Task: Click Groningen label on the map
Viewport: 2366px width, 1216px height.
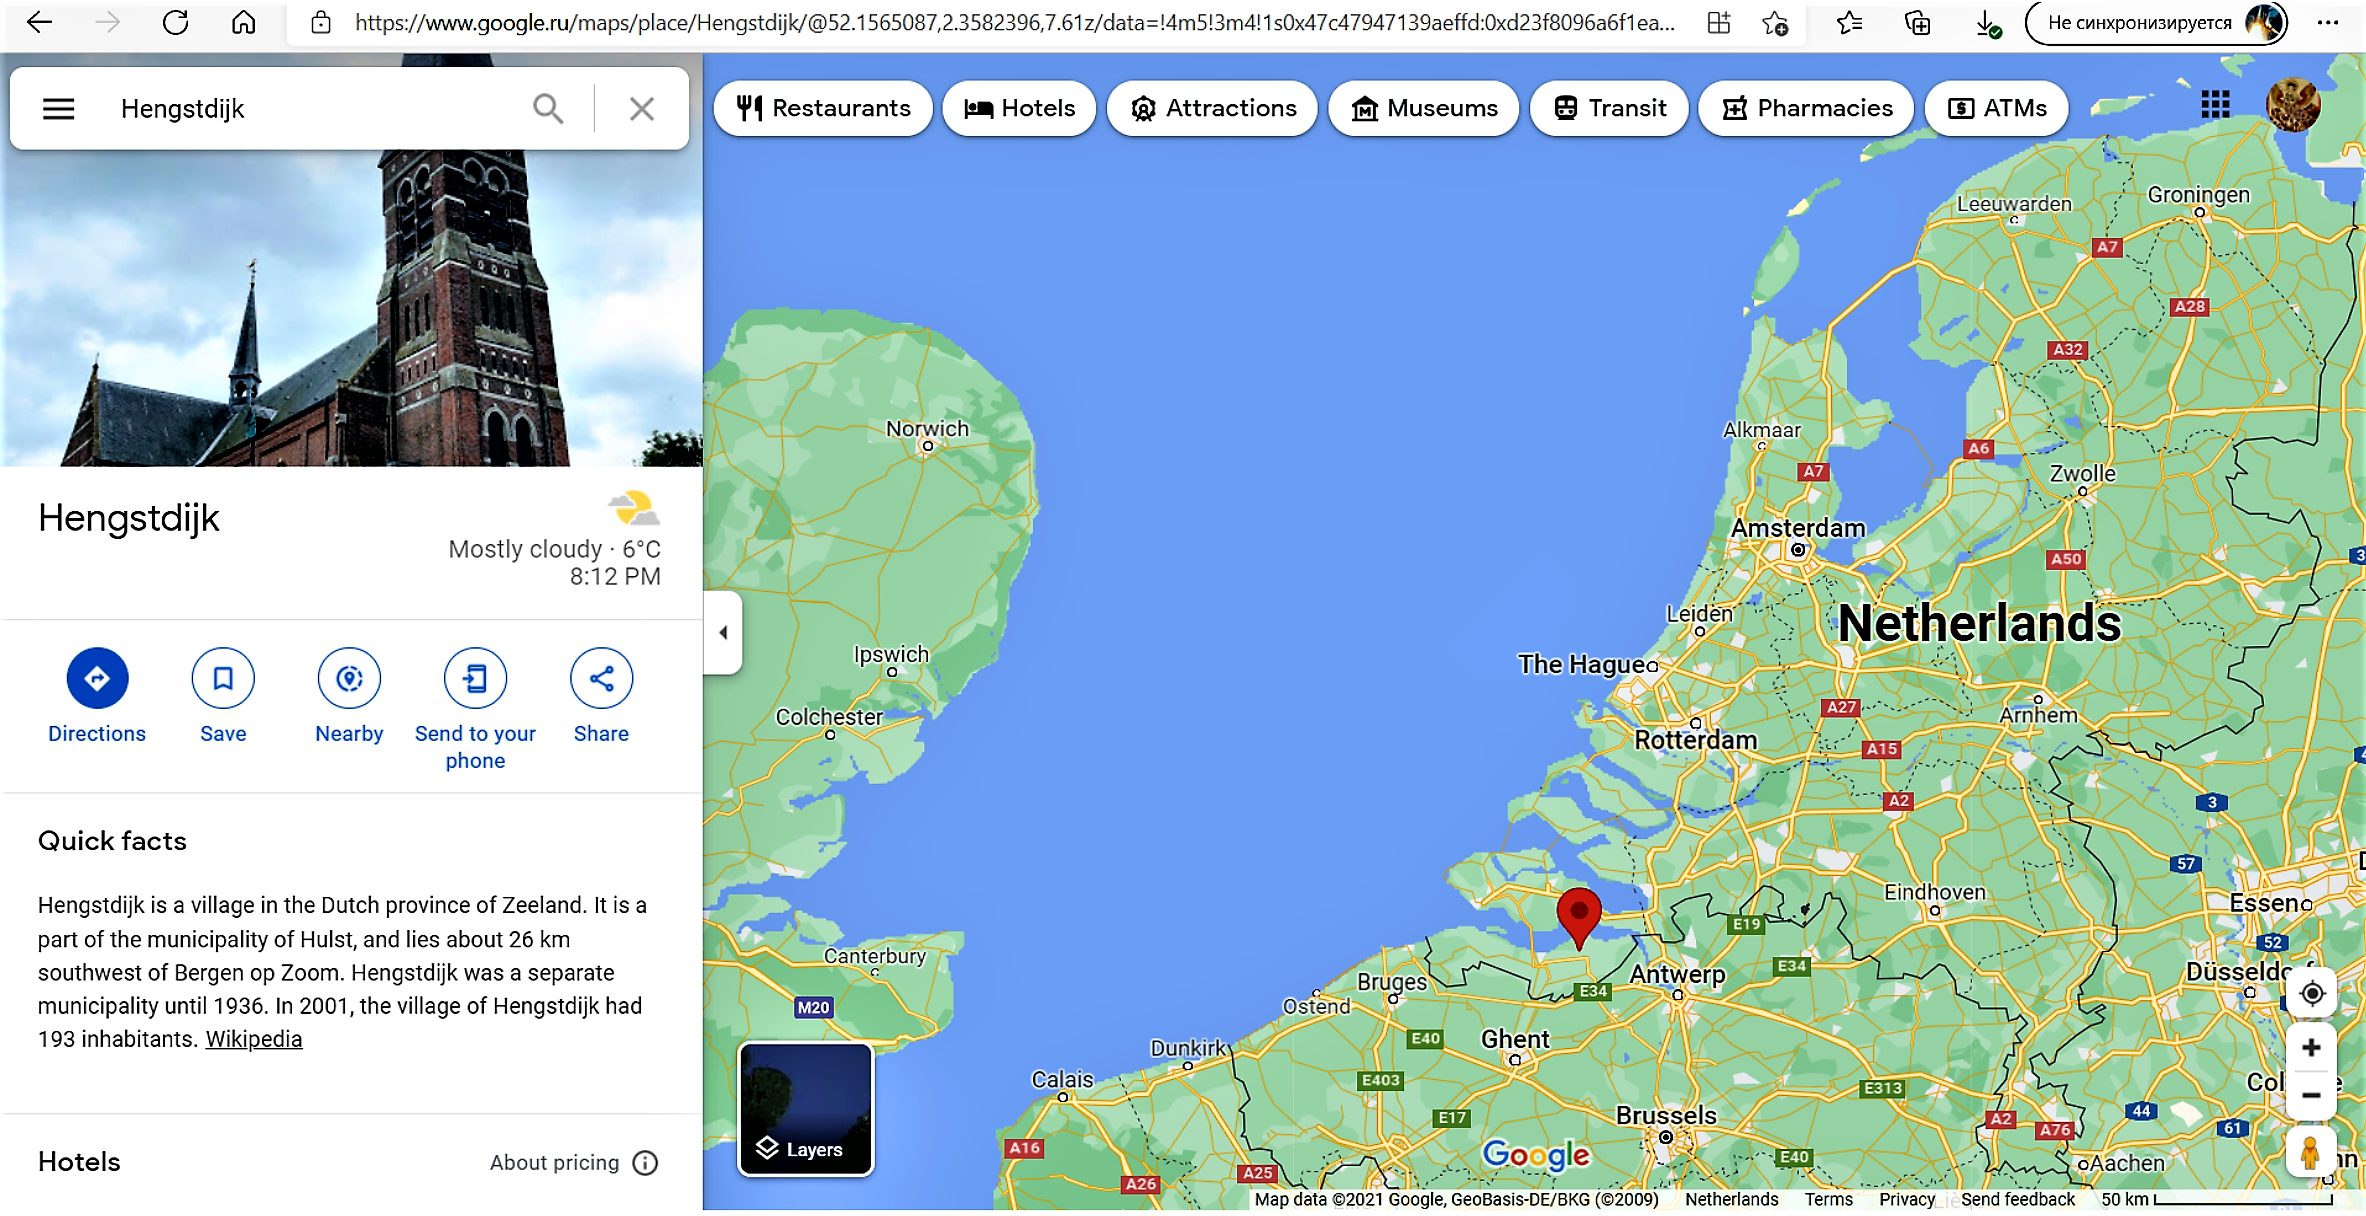Action: (x=2198, y=195)
